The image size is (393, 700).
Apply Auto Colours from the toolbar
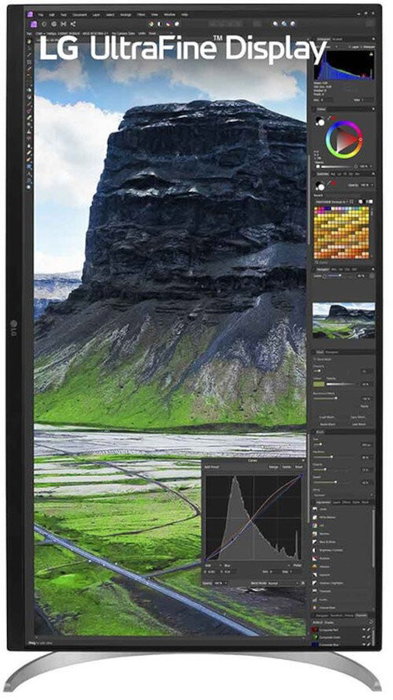coord(169,24)
